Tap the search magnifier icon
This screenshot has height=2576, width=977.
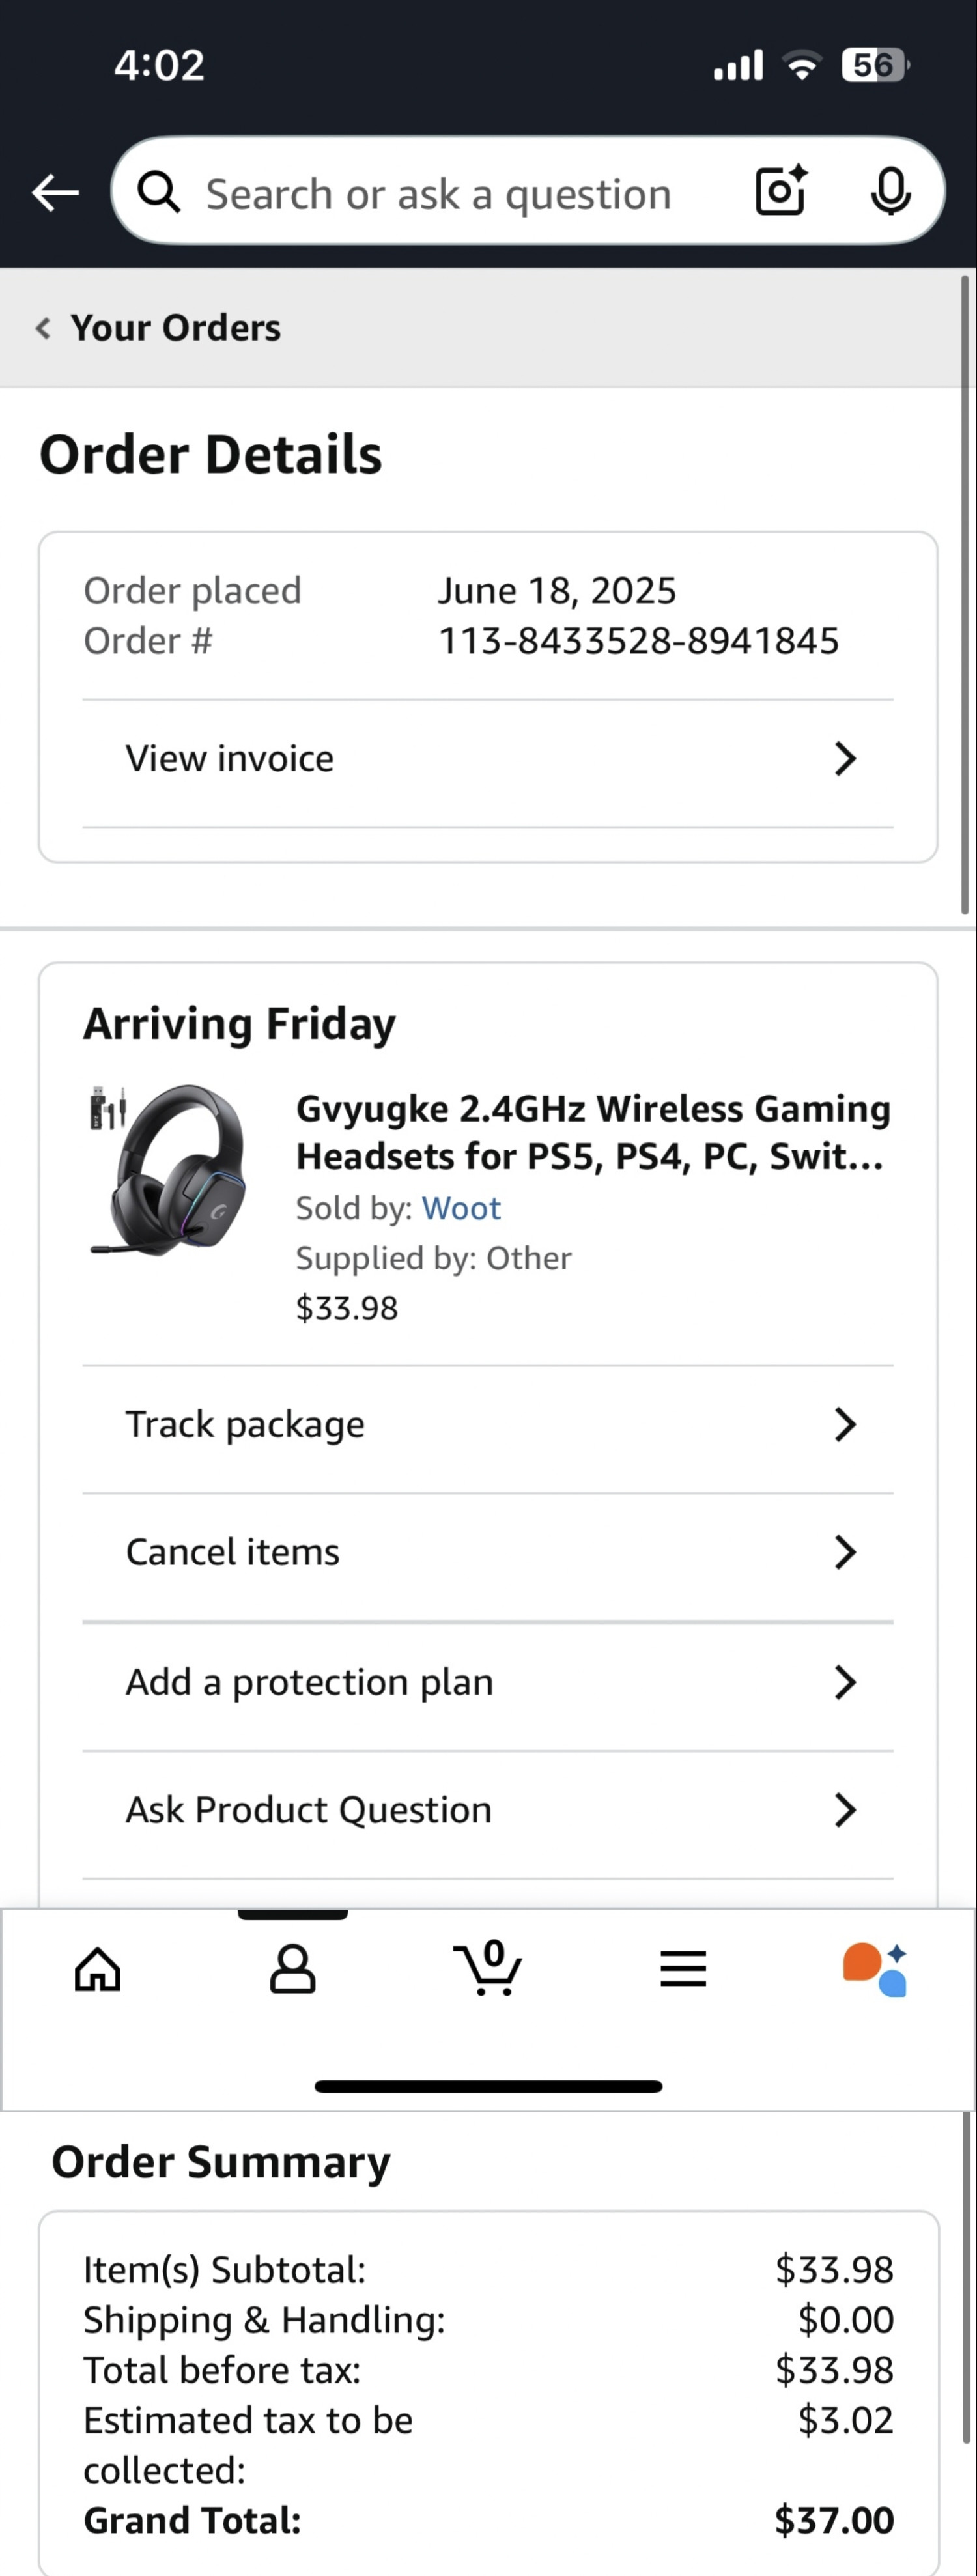click(159, 192)
